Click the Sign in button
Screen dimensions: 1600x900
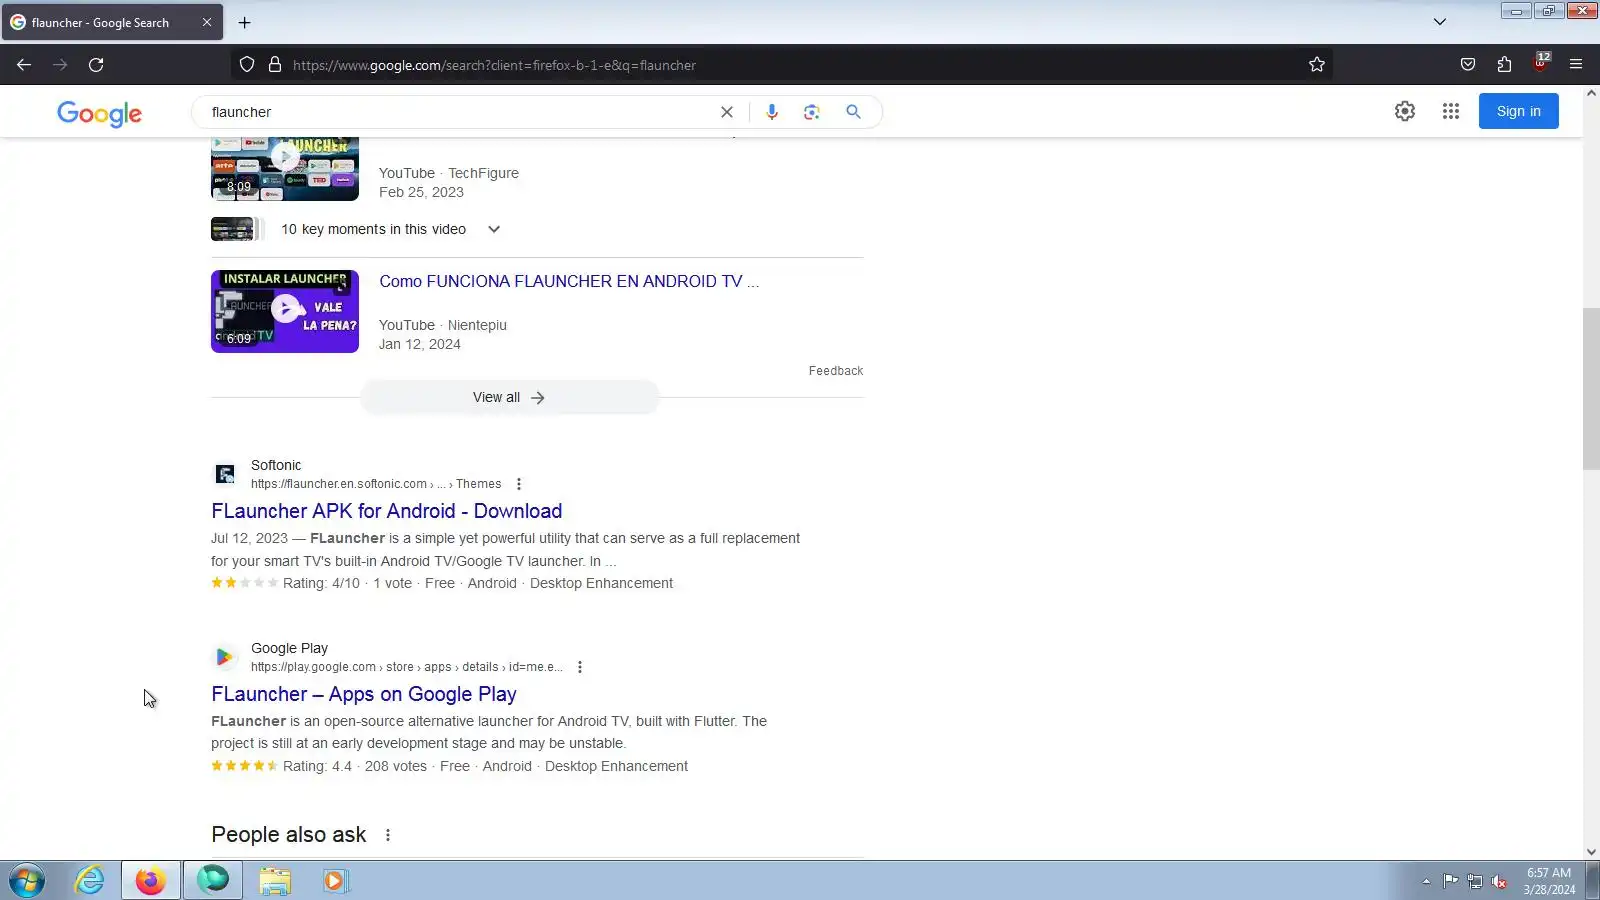(x=1518, y=112)
